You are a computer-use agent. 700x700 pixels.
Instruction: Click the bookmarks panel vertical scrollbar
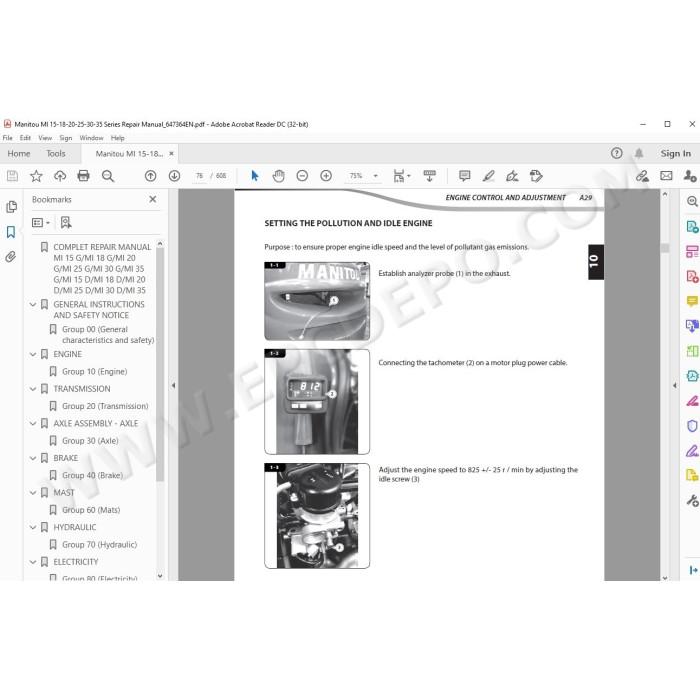click(x=160, y=365)
